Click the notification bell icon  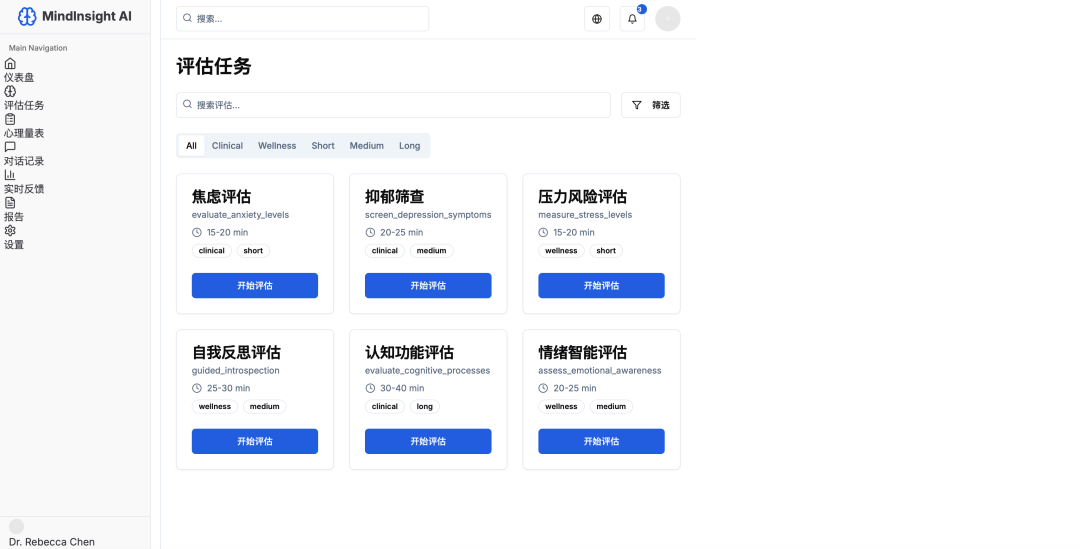pos(632,19)
